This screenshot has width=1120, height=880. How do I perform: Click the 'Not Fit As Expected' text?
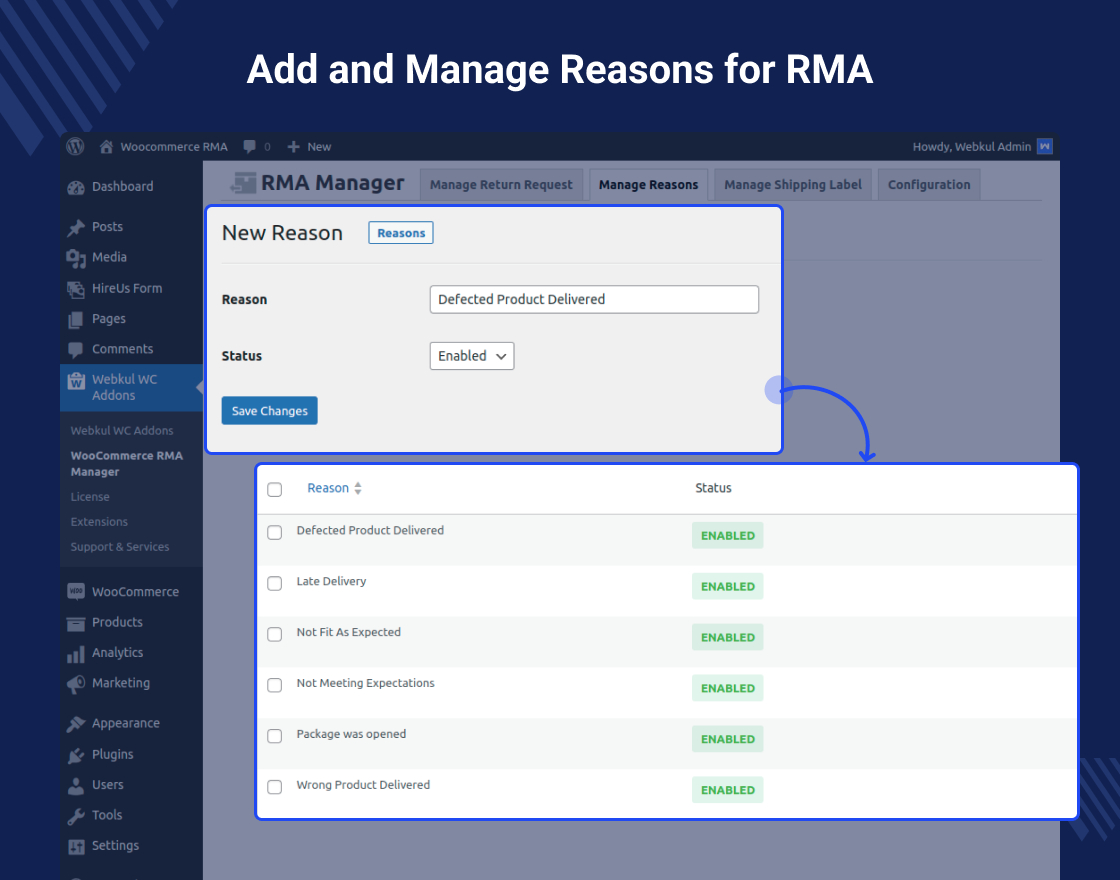(x=349, y=632)
